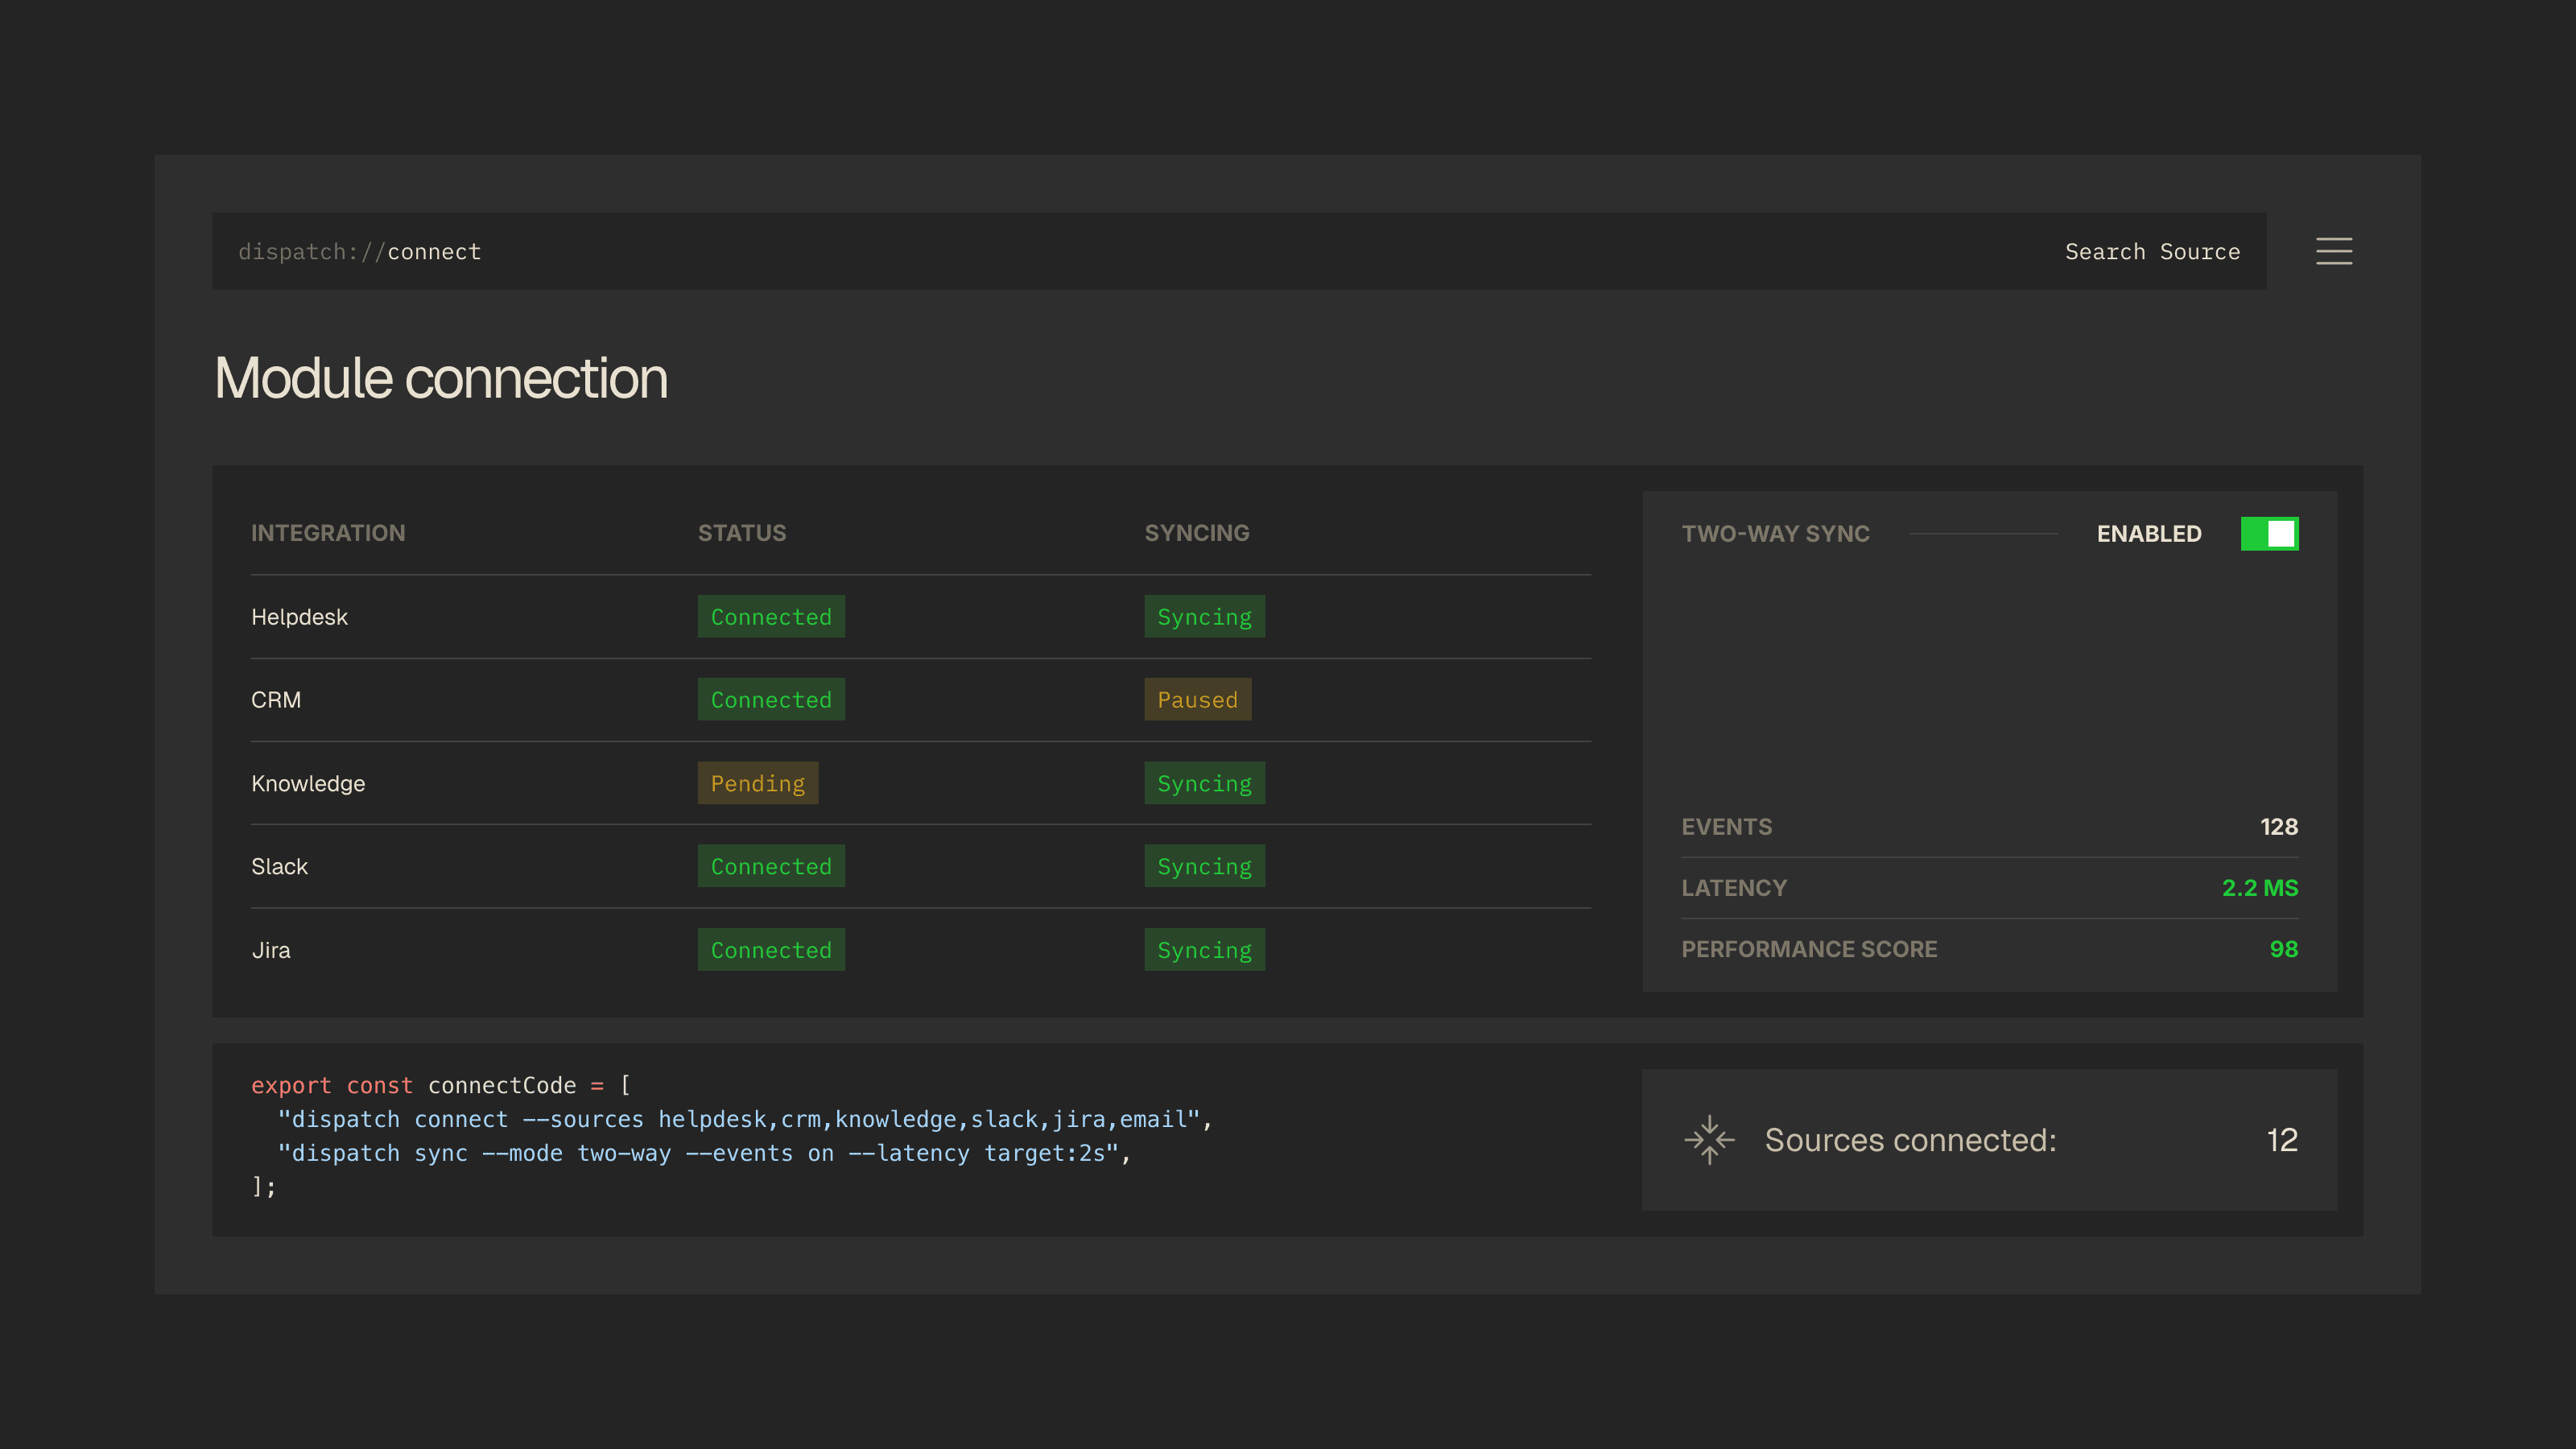
Task: Click the Events count 128
Action: click(2278, 827)
